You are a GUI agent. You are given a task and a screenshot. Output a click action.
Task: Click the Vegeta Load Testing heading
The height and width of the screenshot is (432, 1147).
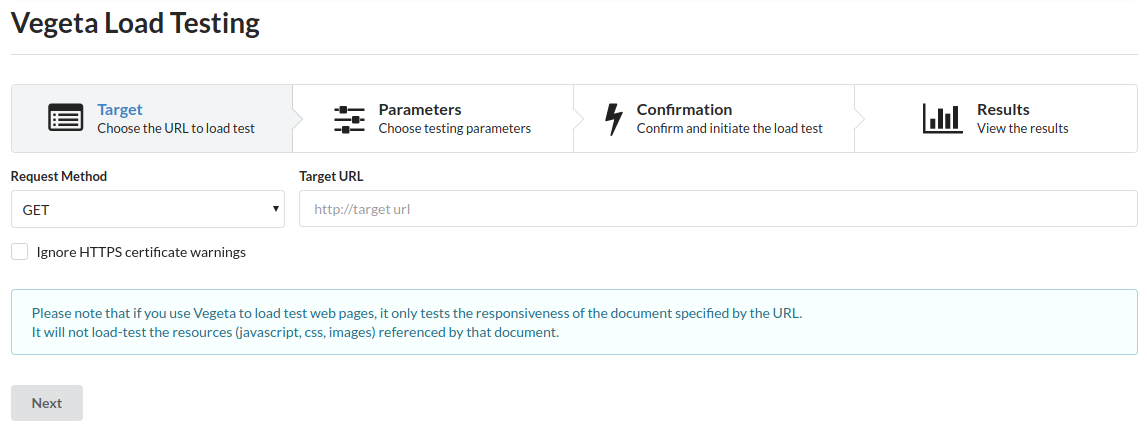click(135, 23)
